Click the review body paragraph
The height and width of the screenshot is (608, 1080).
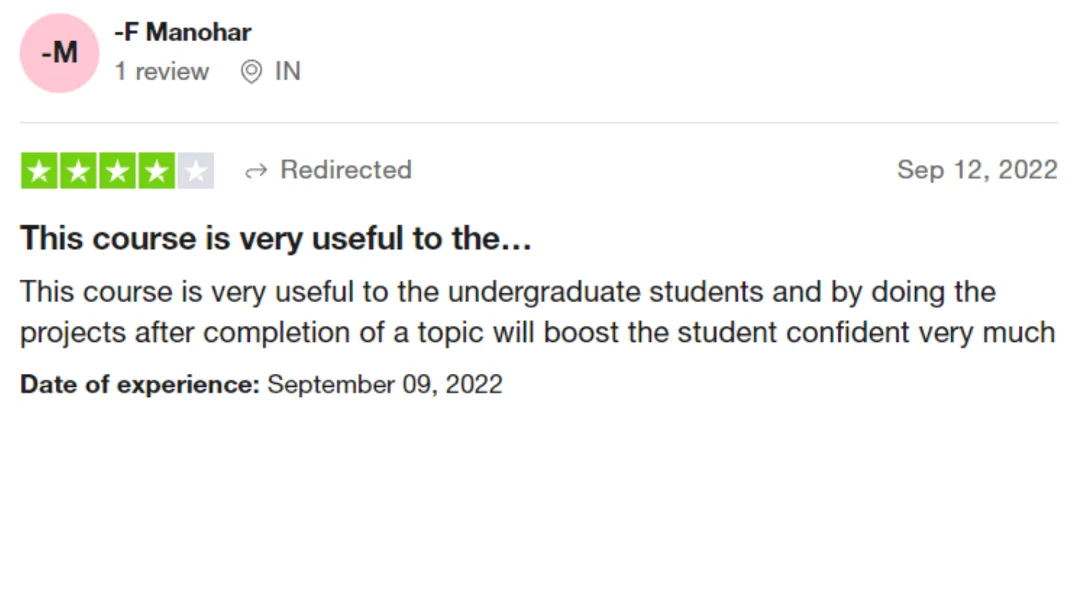tap(537, 312)
